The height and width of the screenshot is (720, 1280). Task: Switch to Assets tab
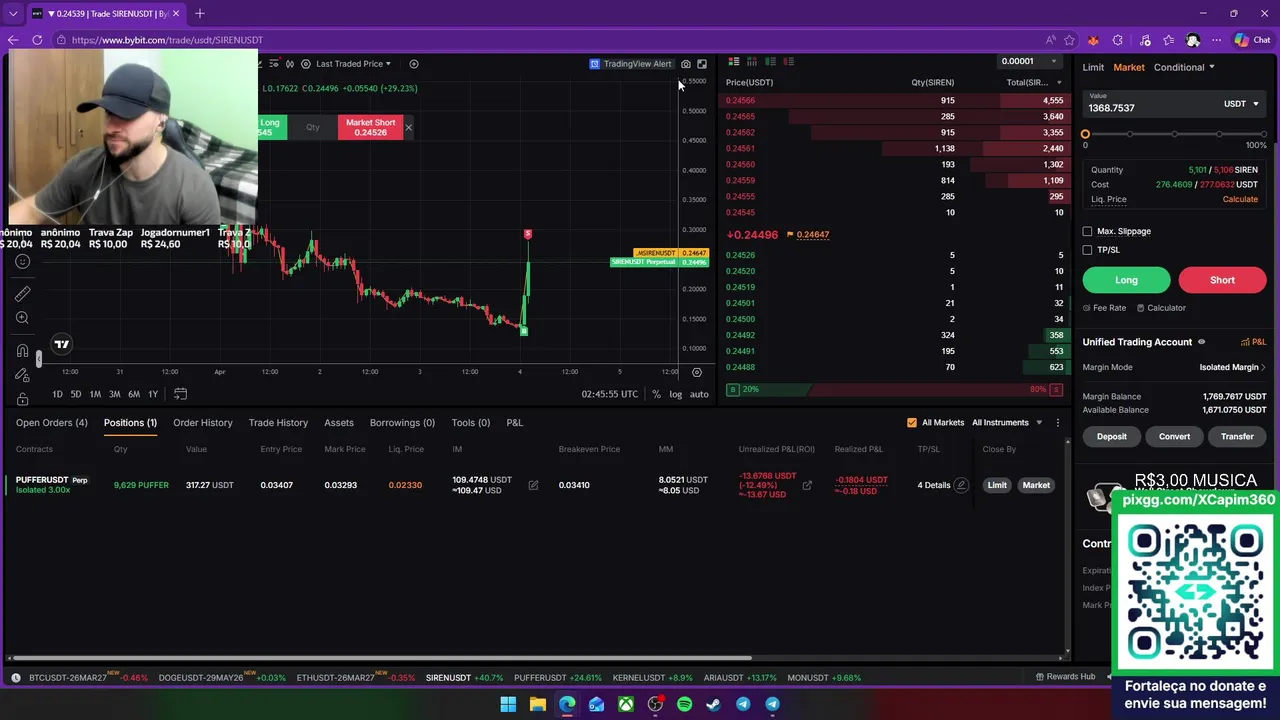click(x=339, y=423)
